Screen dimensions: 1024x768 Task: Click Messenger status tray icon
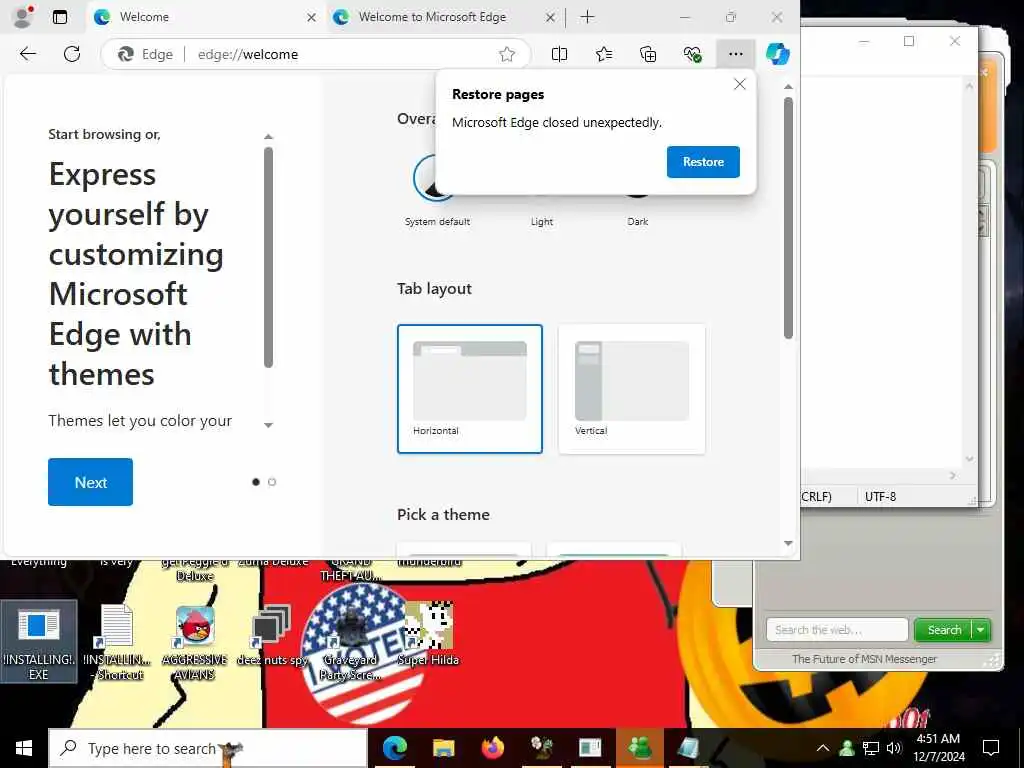click(x=847, y=748)
